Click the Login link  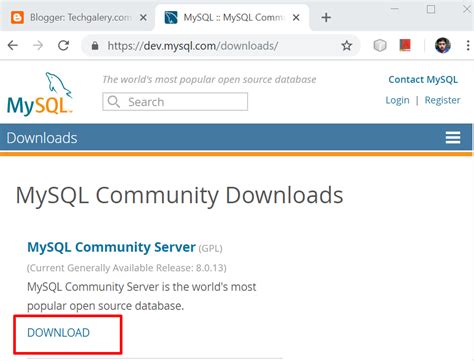[397, 100]
